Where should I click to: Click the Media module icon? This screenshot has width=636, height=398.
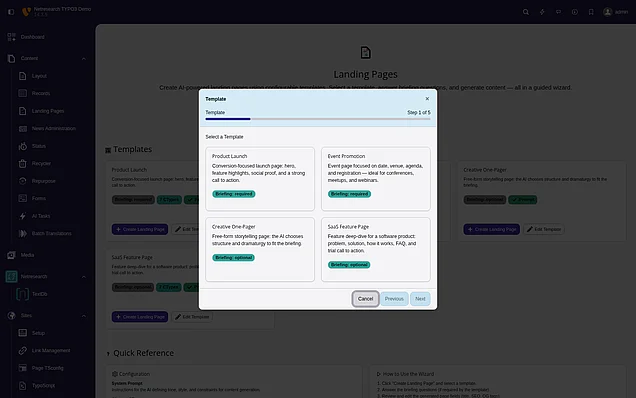11,255
